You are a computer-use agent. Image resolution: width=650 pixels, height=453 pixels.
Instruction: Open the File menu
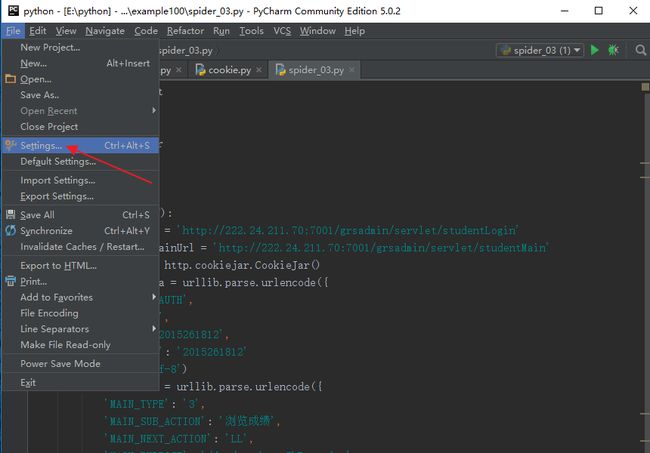(x=13, y=31)
